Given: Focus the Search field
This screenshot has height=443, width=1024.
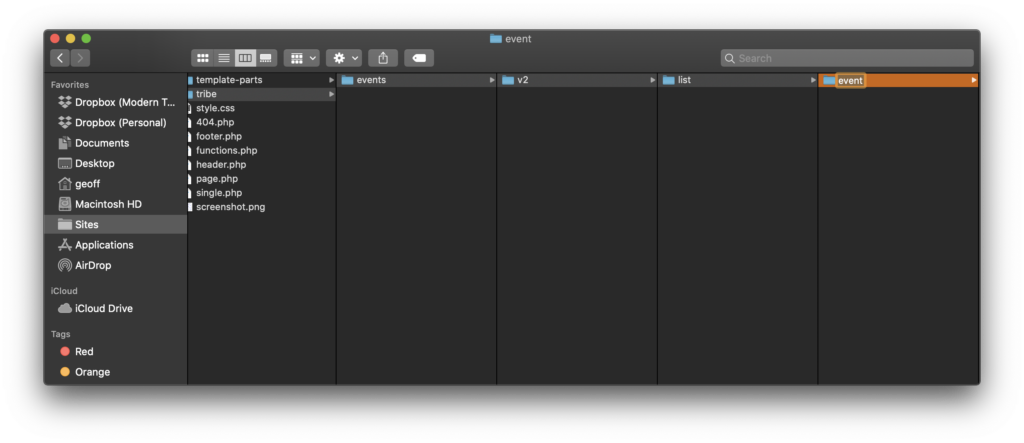Looking at the screenshot, I should 847,58.
